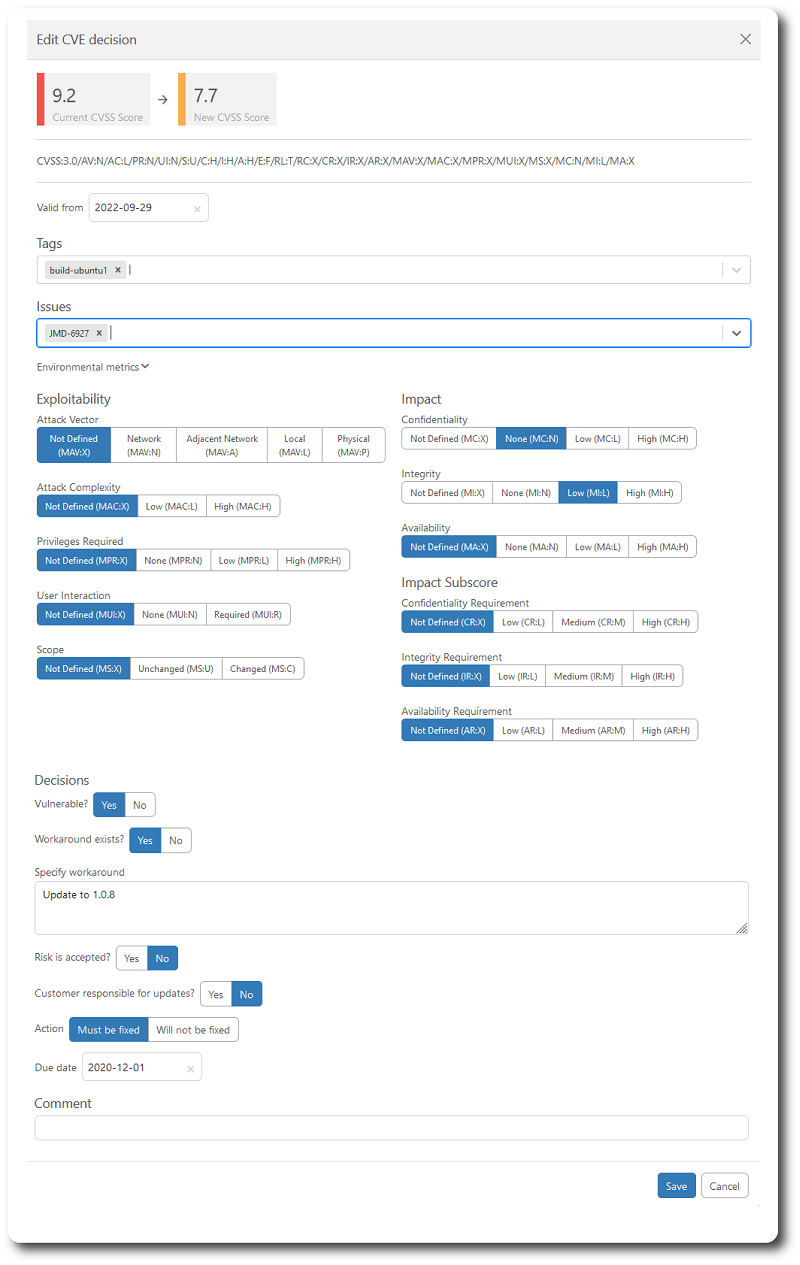Clear the Valid from date
This screenshot has width=800, height=1265.
tap(197, 209)
